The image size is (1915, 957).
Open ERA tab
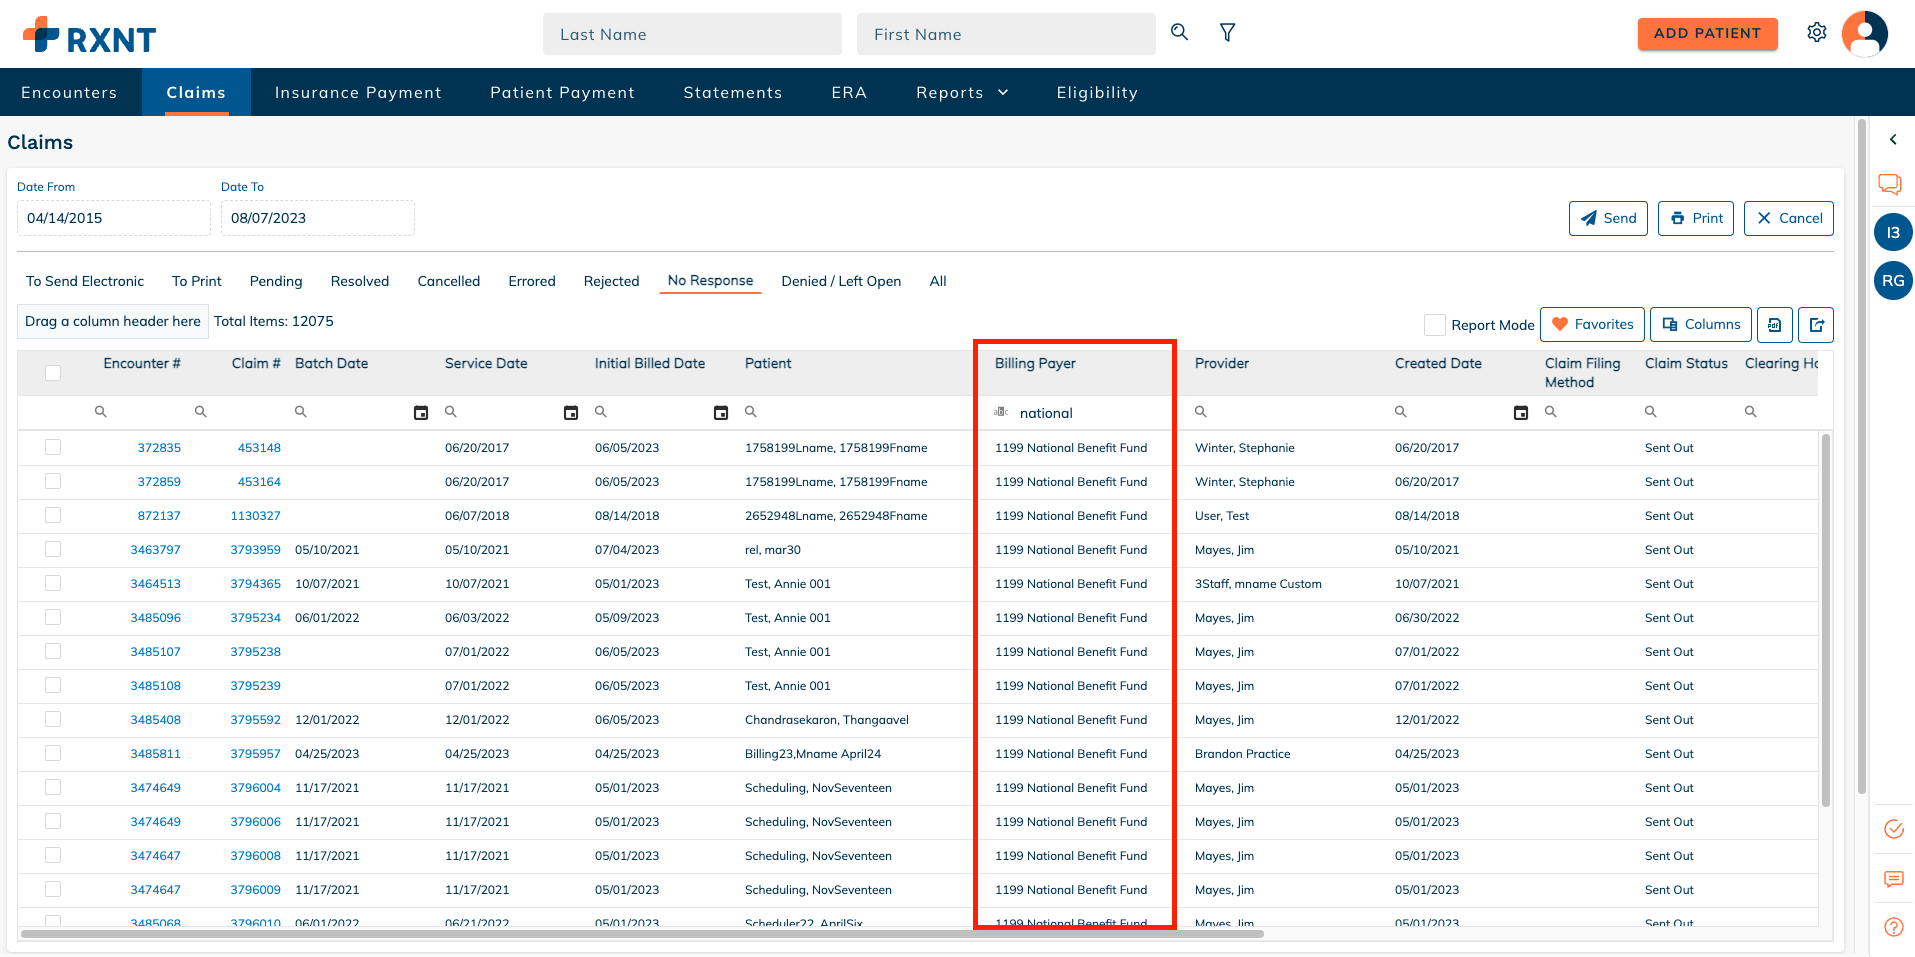point(849,92)
